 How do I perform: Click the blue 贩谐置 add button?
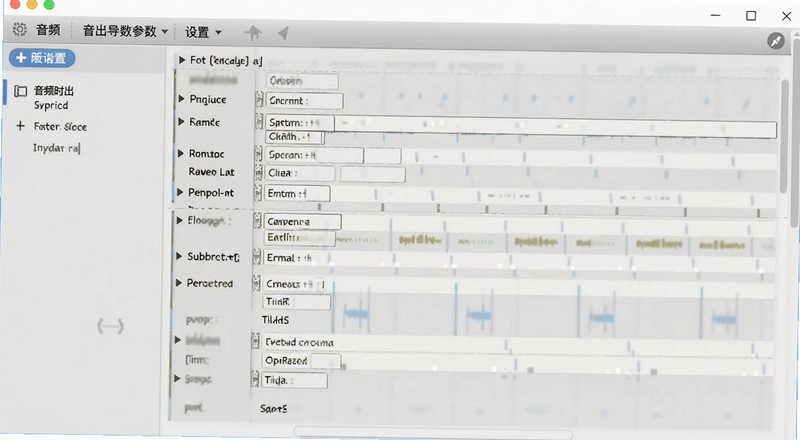tap(42, 58)
